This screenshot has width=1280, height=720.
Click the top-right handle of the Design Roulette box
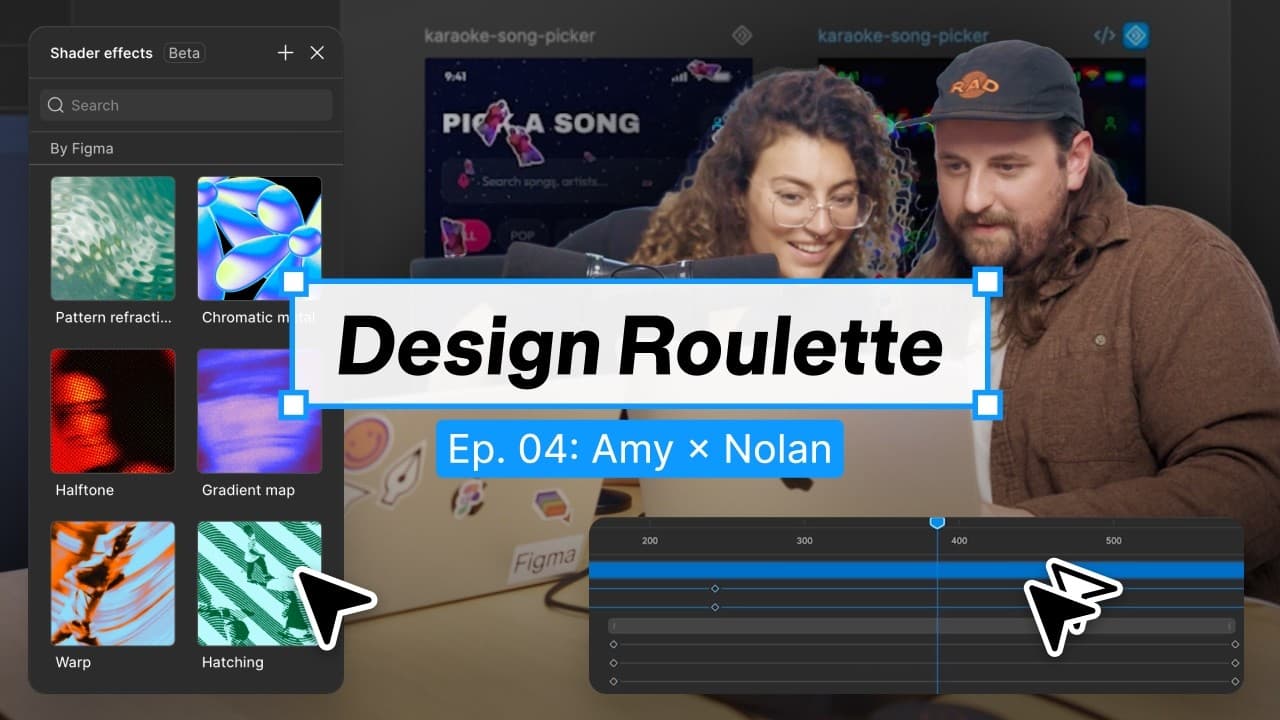[x=987, y=282]
